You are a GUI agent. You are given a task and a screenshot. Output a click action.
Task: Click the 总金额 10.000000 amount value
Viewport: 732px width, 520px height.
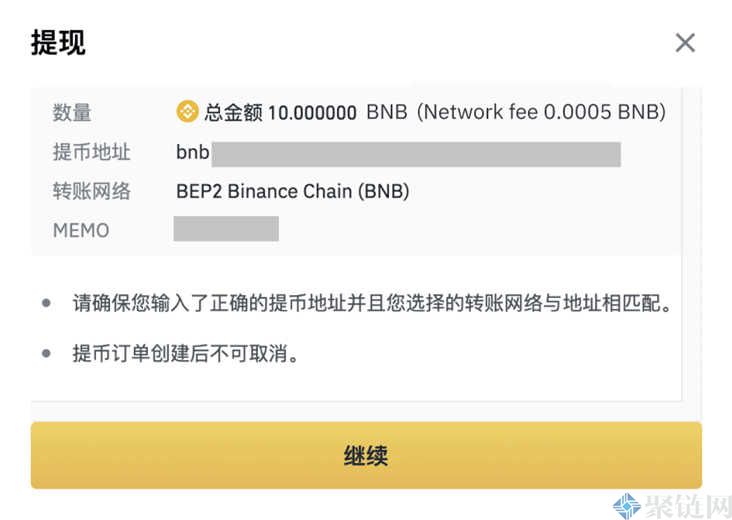tap(280, 113)
